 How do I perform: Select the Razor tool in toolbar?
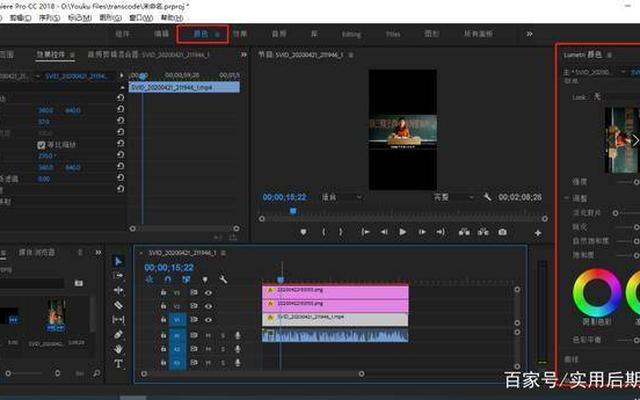coord(118,305)
